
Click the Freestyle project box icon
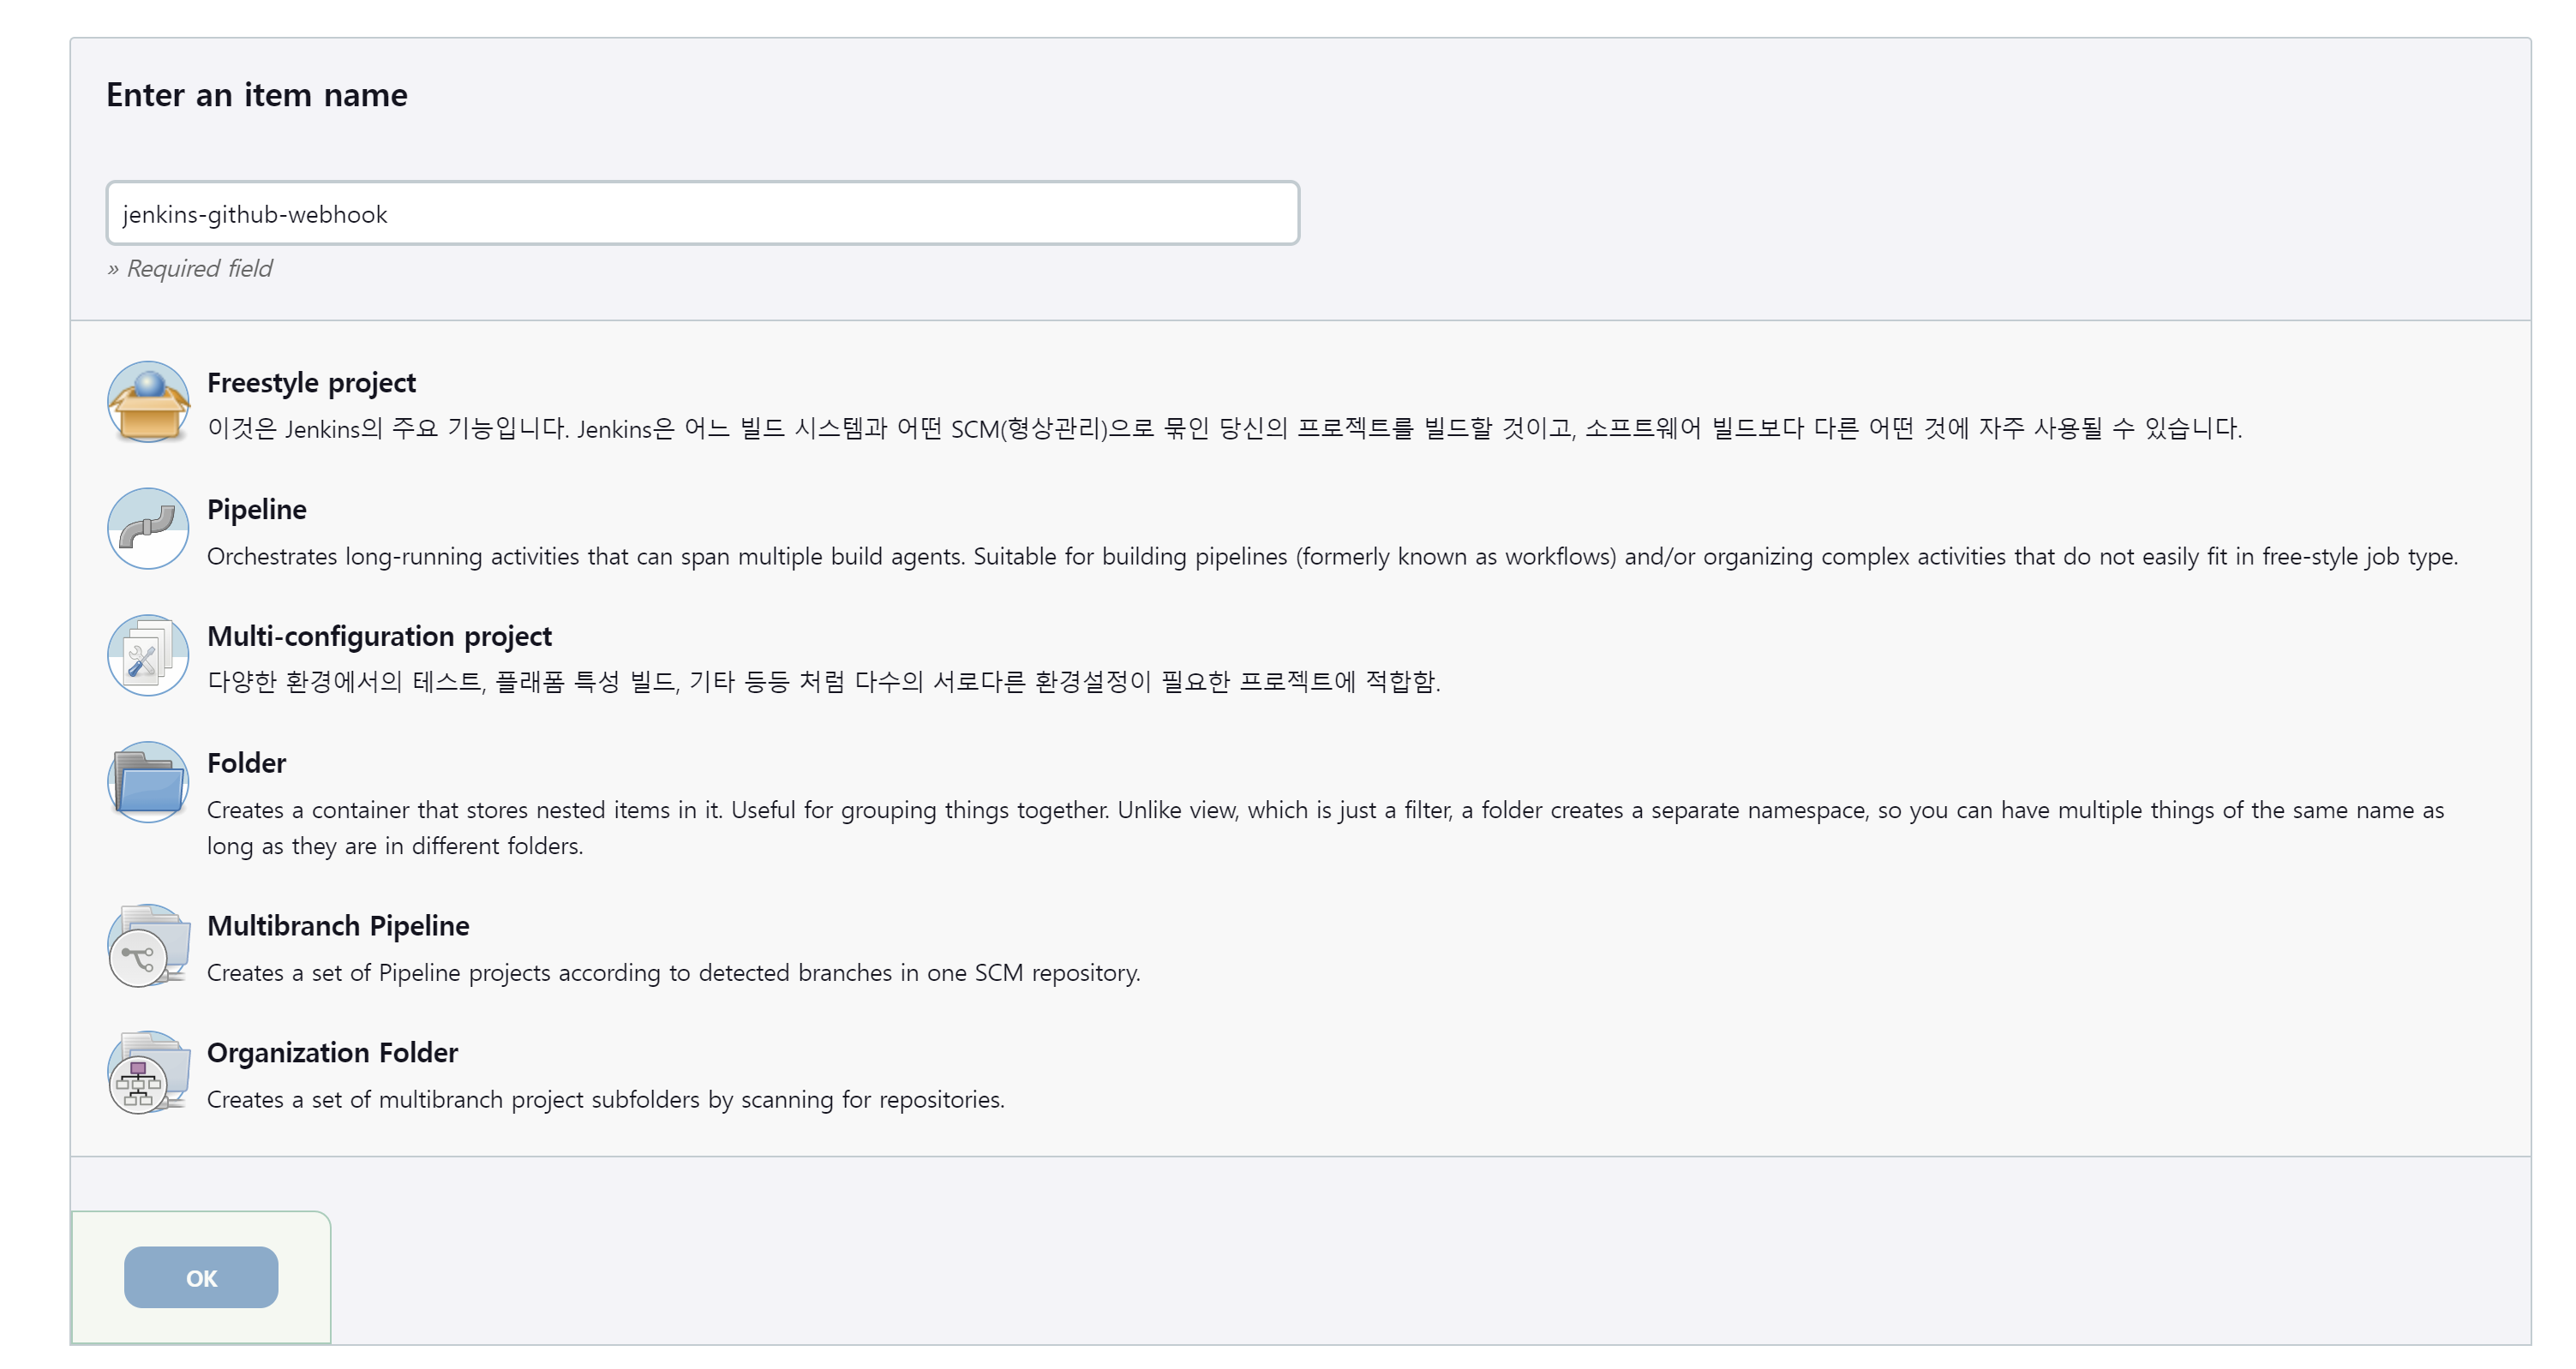(148, 402)
